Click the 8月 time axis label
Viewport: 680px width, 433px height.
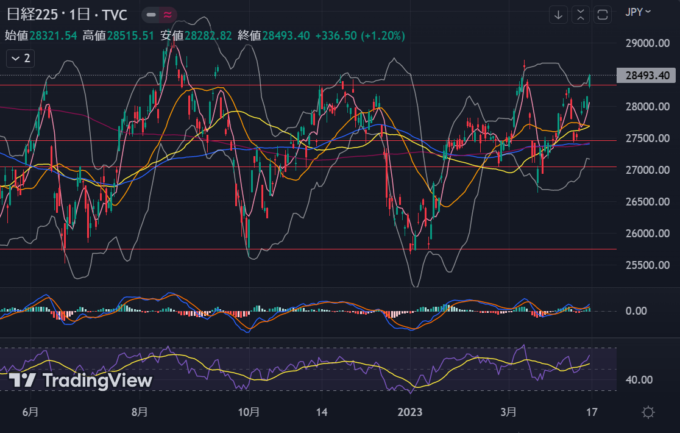point(140,412)
